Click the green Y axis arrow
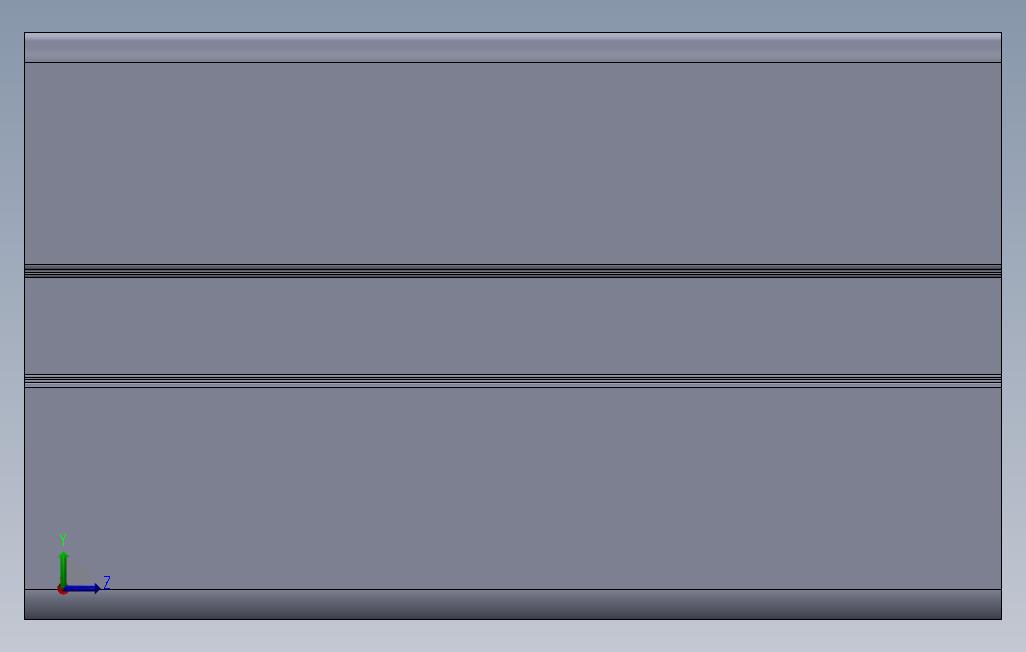1026x652 pixels. (63, 568)
